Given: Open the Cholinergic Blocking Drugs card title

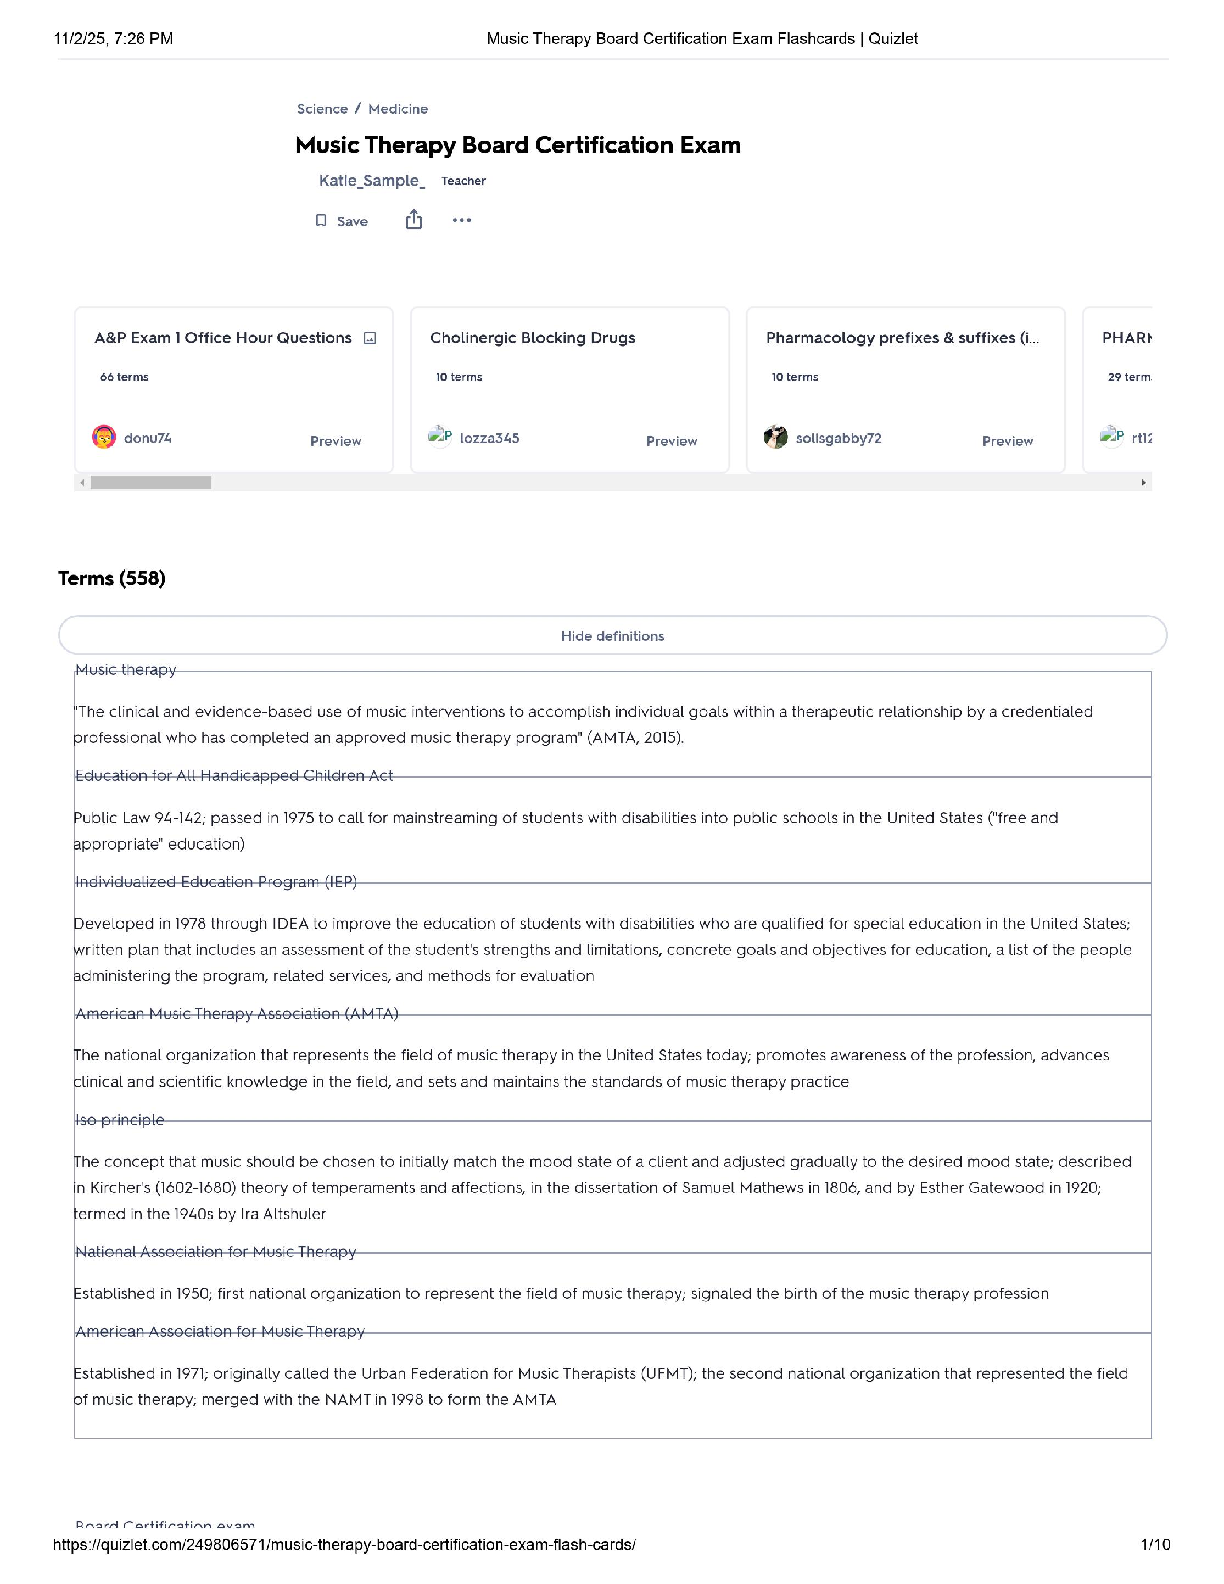Looking at the screenshot, I should pyautogui.click(x=532, y=338).
